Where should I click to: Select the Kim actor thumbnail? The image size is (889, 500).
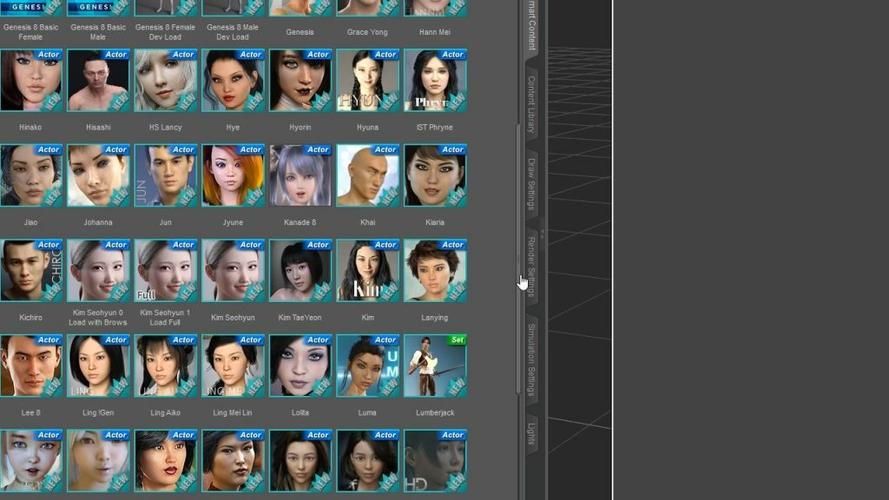point(368,270)
